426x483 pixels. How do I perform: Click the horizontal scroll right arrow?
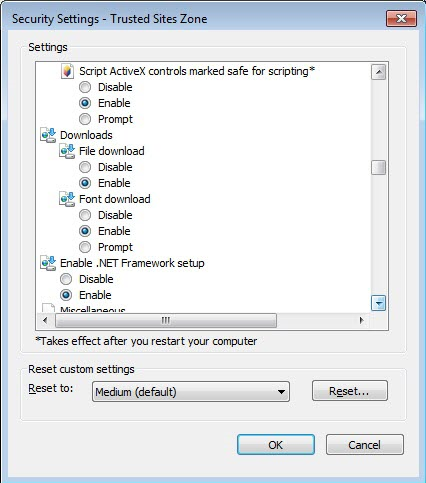[362, 320]
